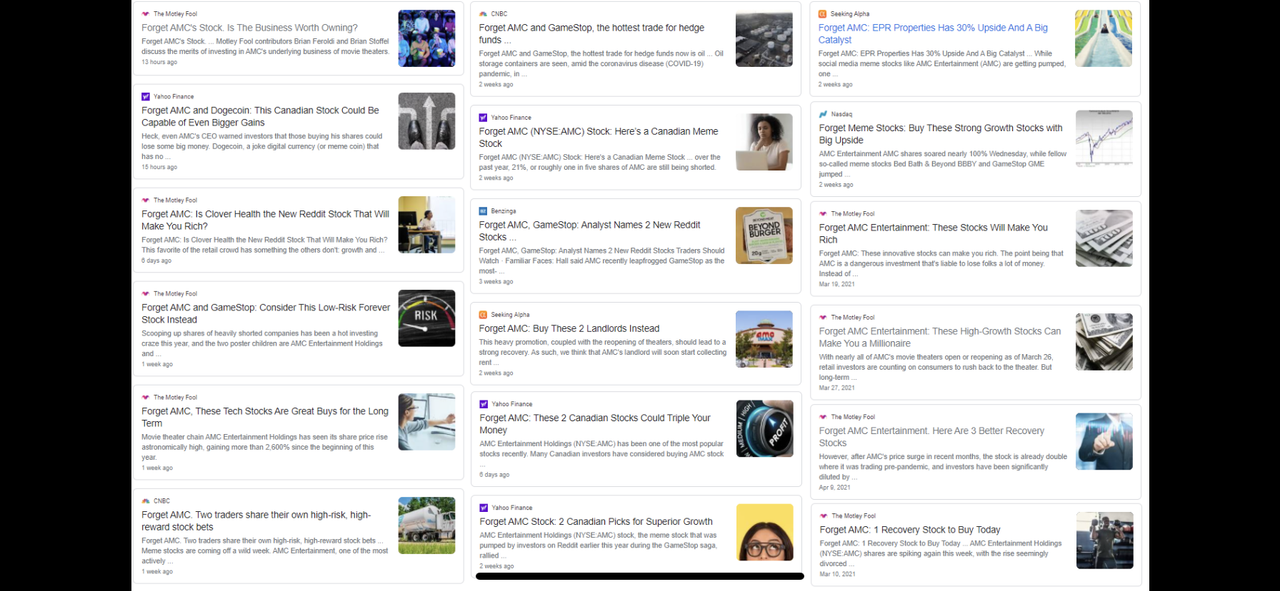Click yellow-background face thumbnail on Superior Growth article
This screenshot has height=591, width=1280.
(764, 532)
